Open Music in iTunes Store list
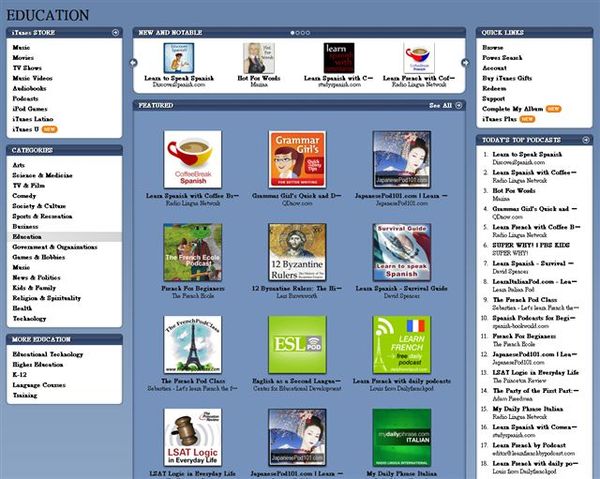Image resolution: width=600 pixels, height=479 pixels. [21, 47]
